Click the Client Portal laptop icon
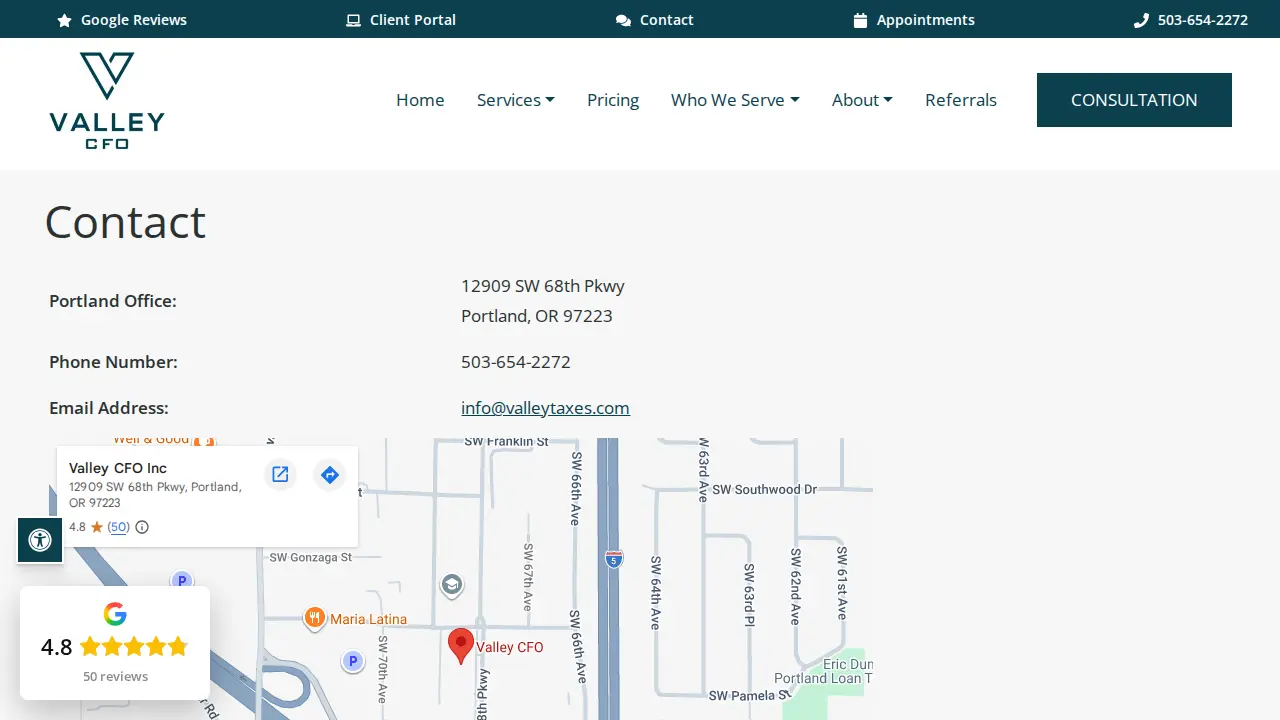1280x720 pixels. tap(353, 20)
